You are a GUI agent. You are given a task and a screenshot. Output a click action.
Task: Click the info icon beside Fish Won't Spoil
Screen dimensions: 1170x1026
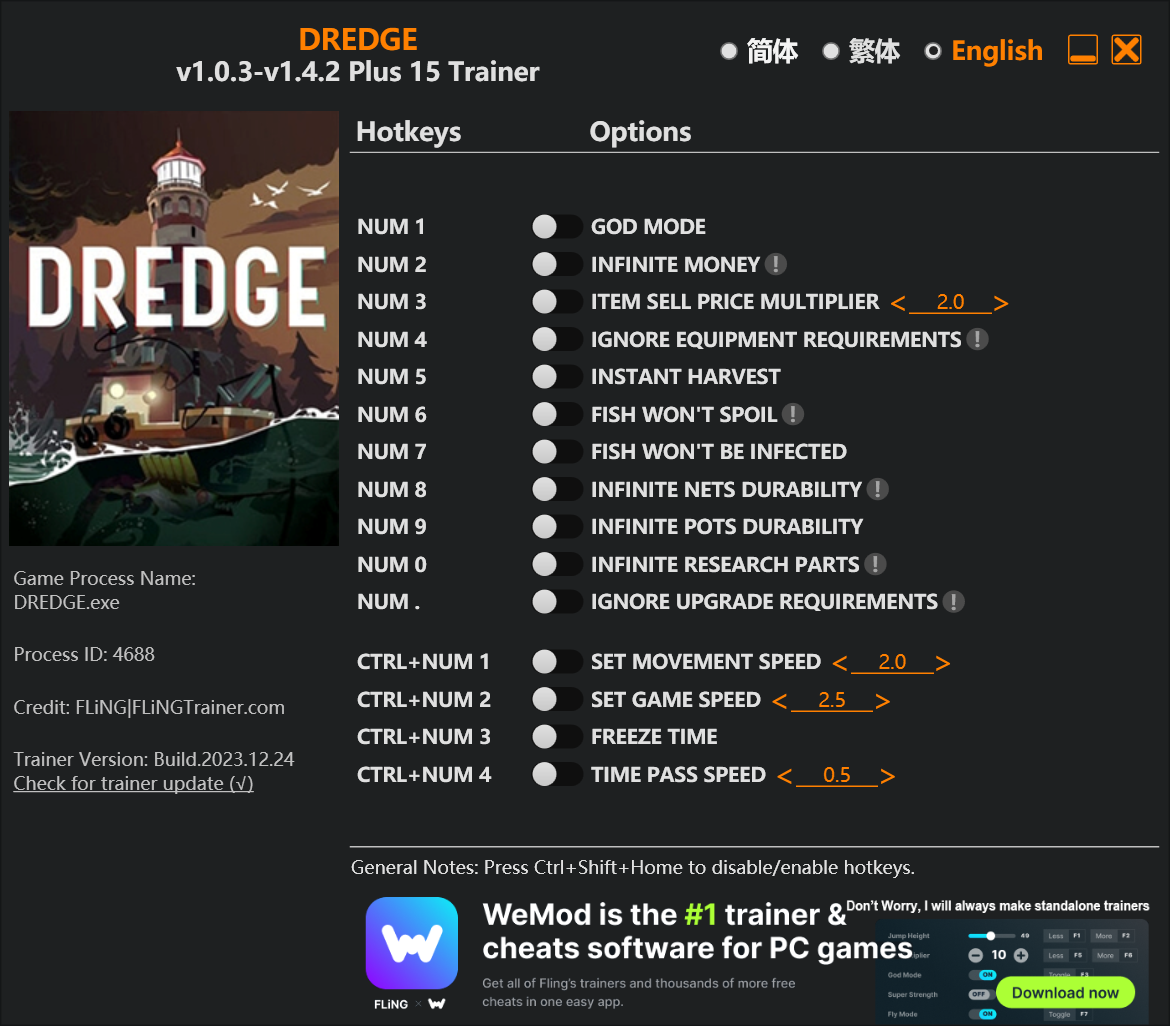(x=792, y=414)
